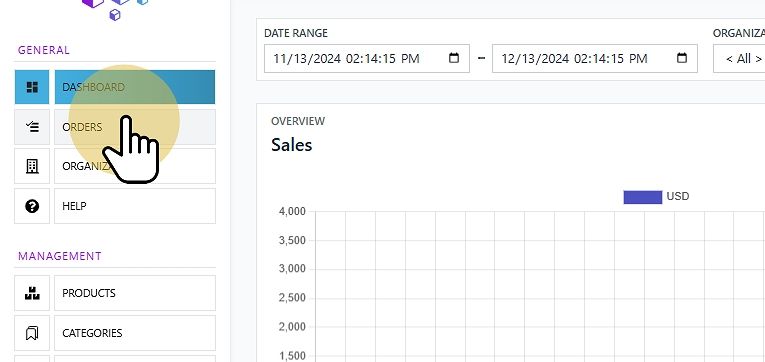
Task: Click the Organizations building icon
Action: pyautogui.click(x=32, y=166)
